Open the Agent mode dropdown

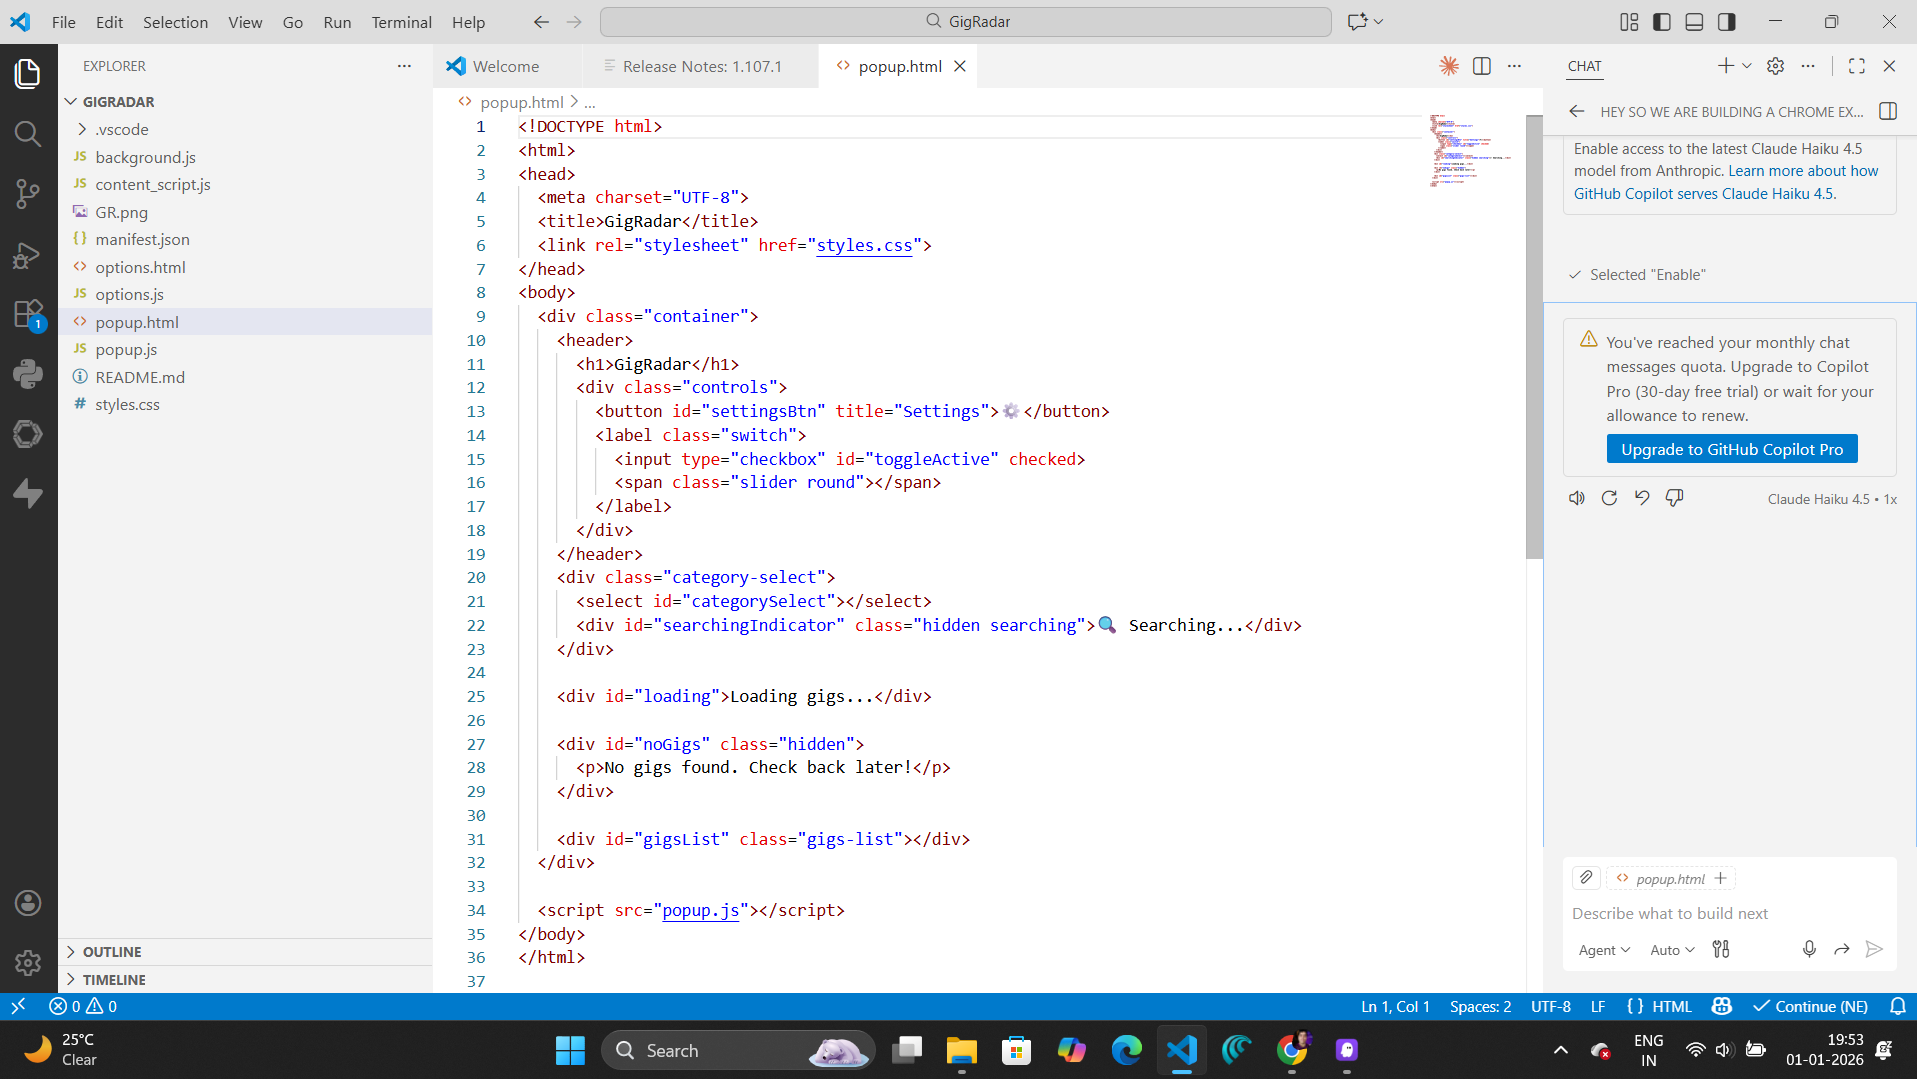coord(1603,950)
